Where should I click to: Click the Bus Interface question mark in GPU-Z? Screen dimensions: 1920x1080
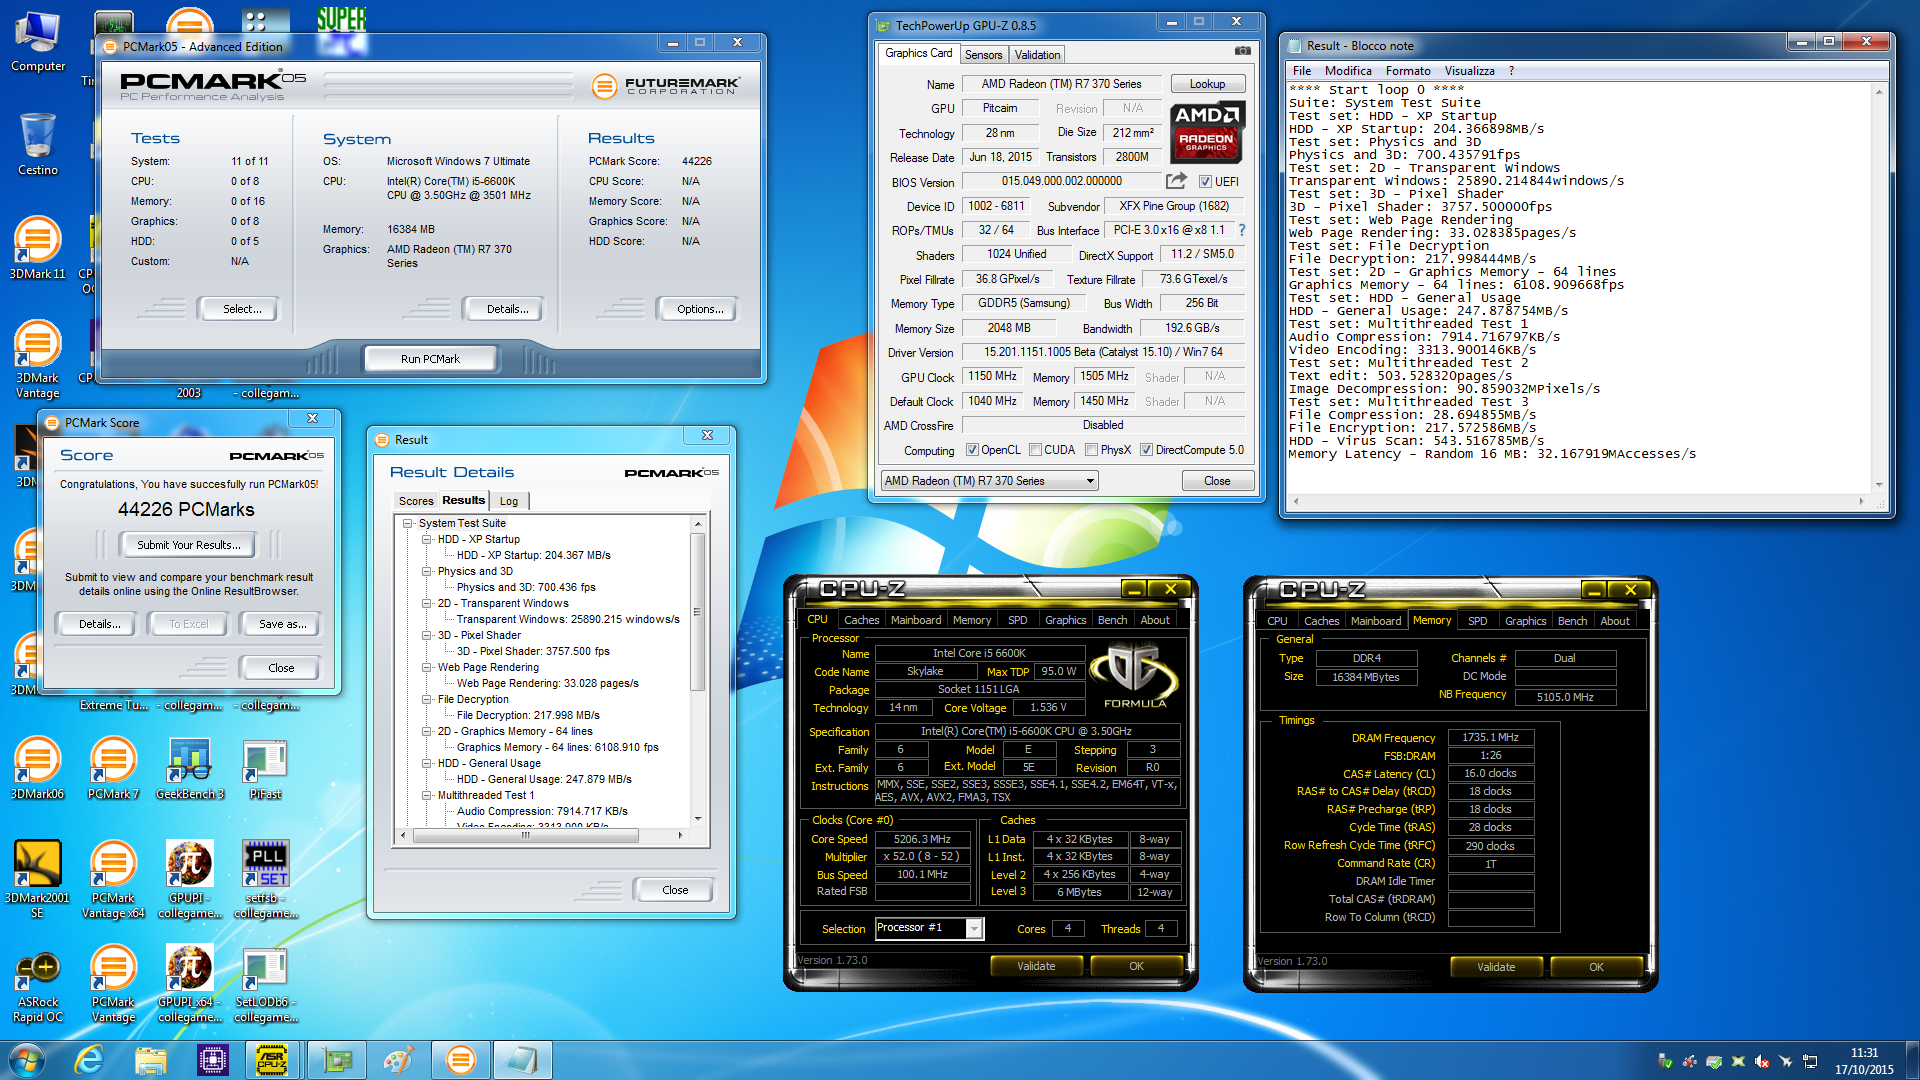click(x=1242, y=230)
